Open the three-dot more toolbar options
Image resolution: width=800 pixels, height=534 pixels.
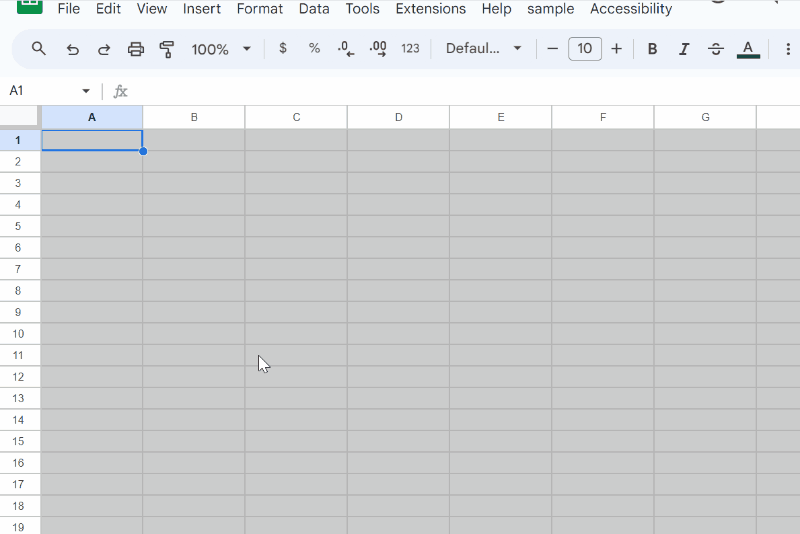point(788,49)
